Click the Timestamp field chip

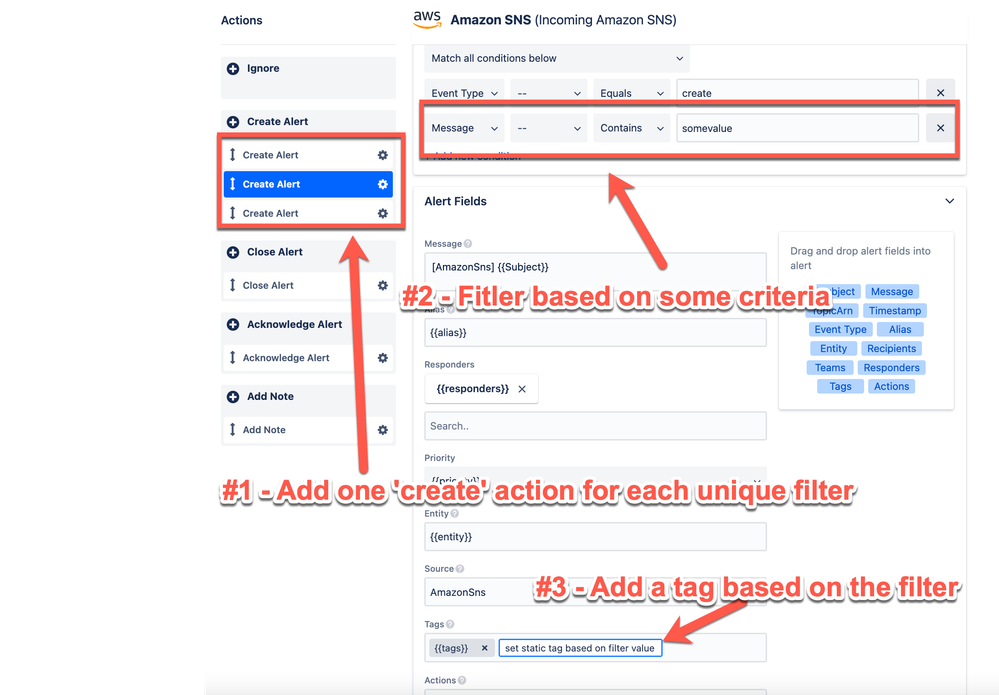(895, 311)
